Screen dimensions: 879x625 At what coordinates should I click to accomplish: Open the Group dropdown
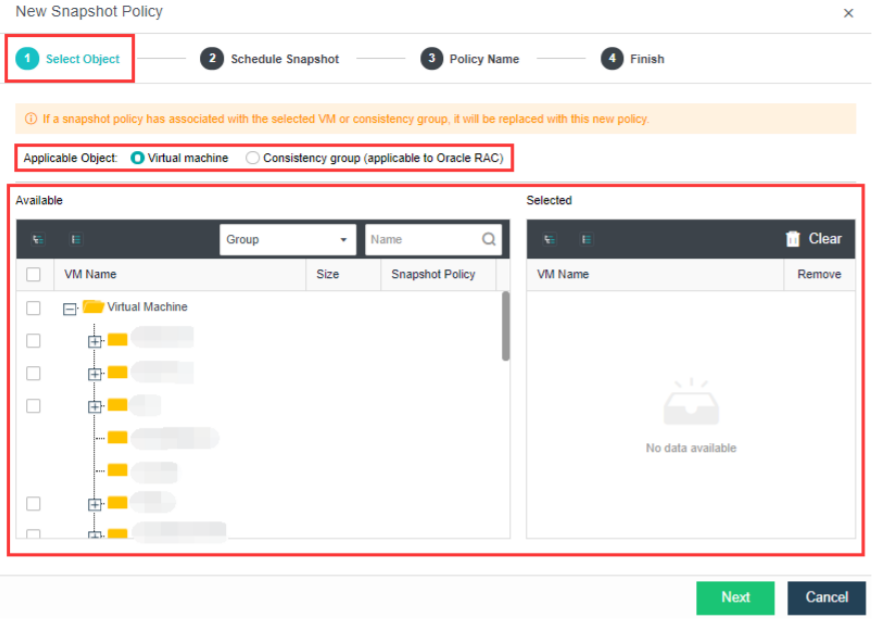coord(290,242)
